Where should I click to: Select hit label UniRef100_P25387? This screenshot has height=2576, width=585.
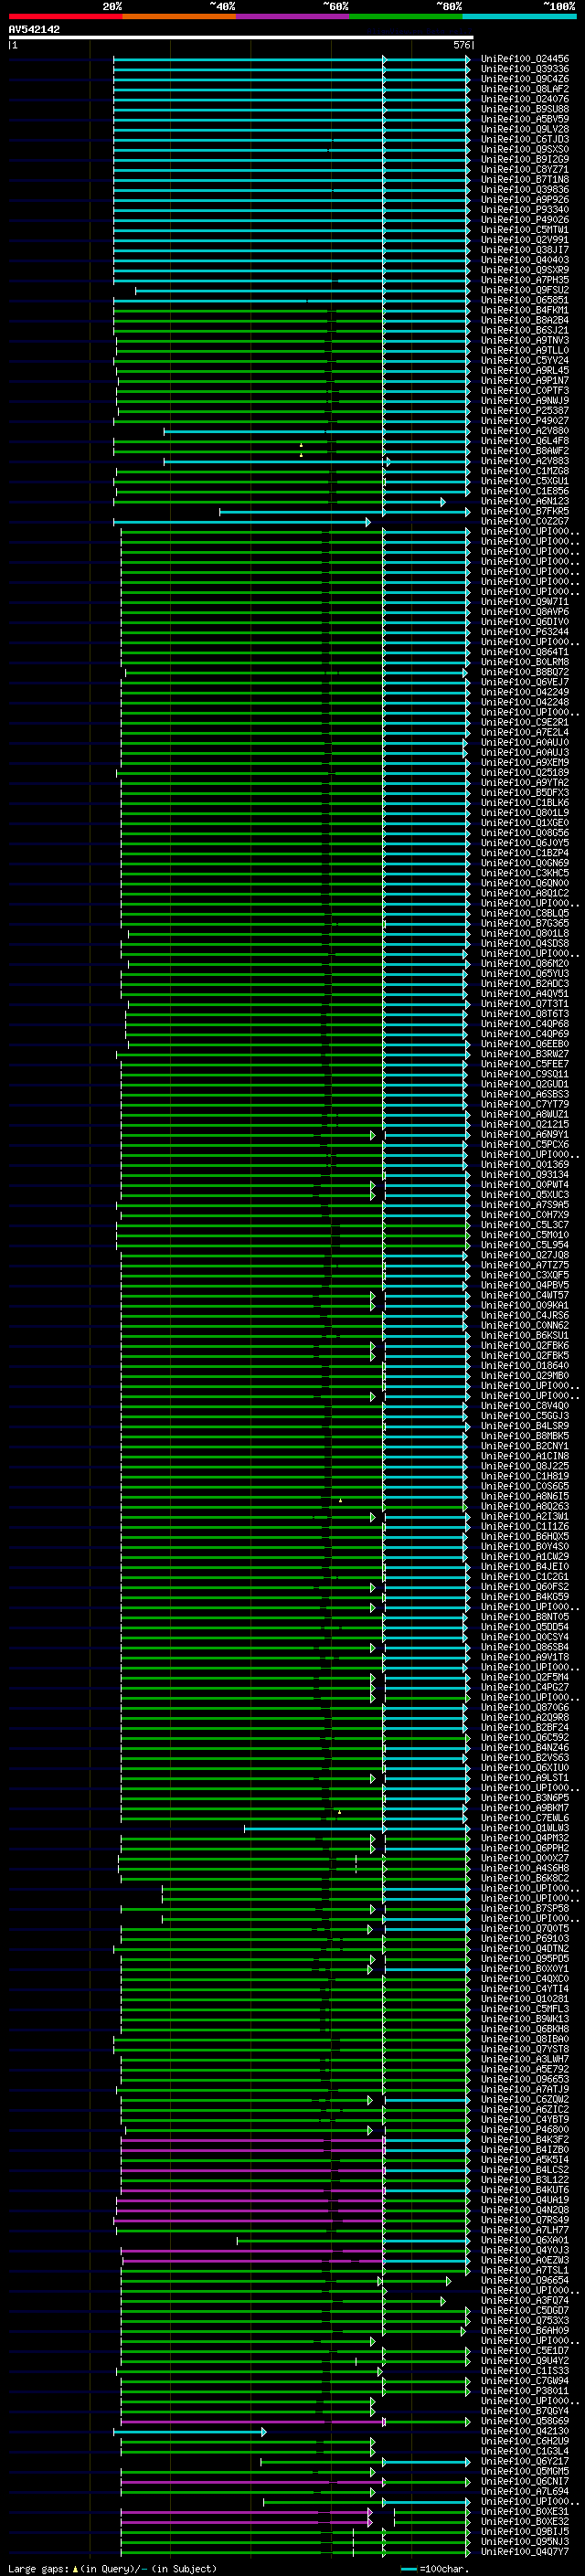(x=525, y=410)
